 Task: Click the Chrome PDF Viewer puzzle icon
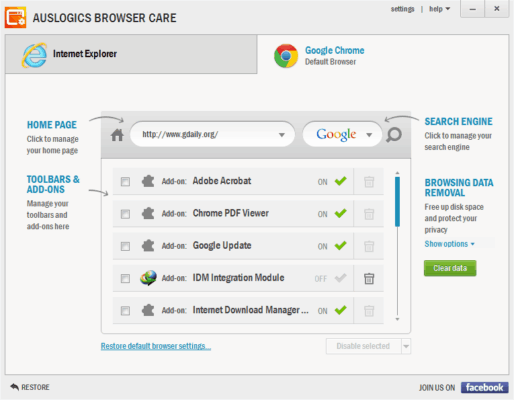coord(148,213)
